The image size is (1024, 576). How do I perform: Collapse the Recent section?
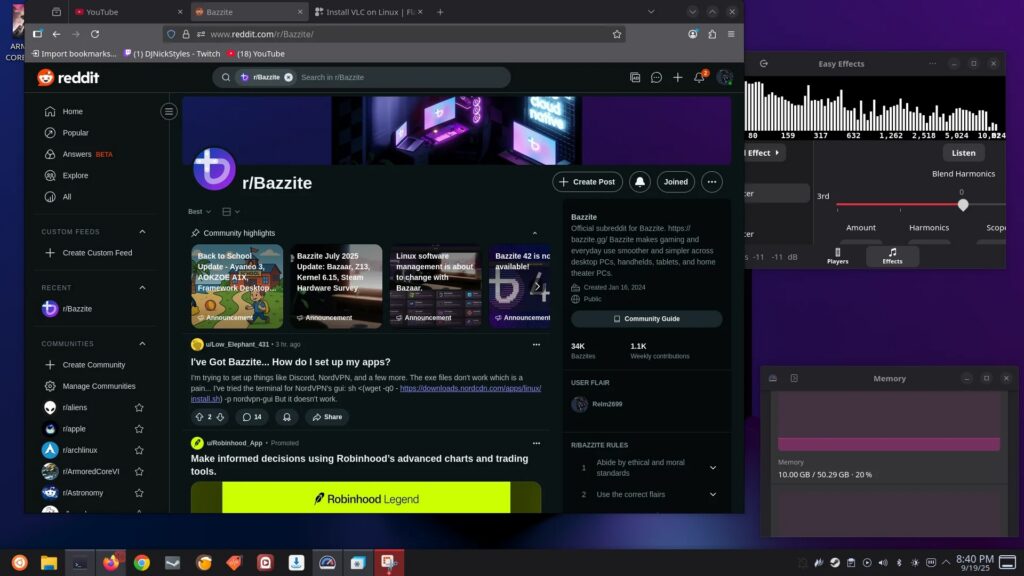click(142, 288)
